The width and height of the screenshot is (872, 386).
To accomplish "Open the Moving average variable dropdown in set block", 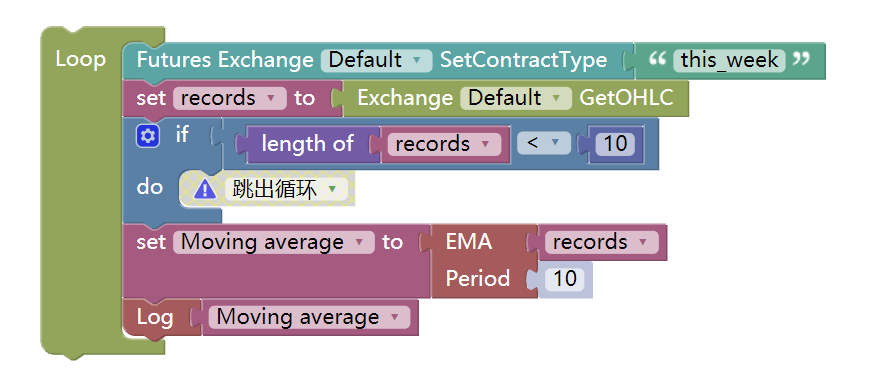I will pyautogui.click(x=274, y=242).
